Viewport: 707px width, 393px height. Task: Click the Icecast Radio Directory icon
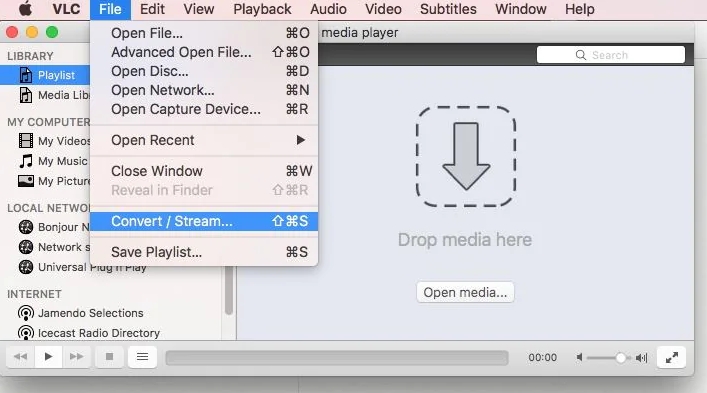26,333
